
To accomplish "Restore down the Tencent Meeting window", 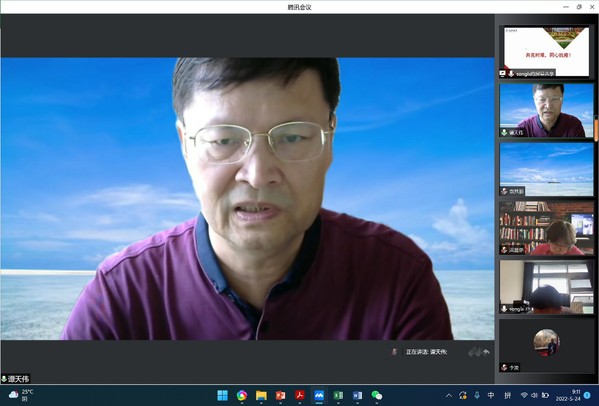I will (579, 7).
